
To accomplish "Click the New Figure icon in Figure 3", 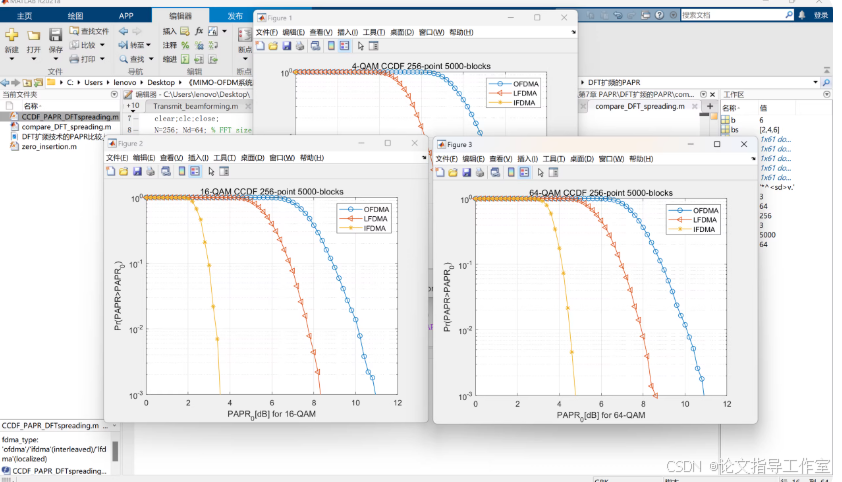I will tap(440, 172).
